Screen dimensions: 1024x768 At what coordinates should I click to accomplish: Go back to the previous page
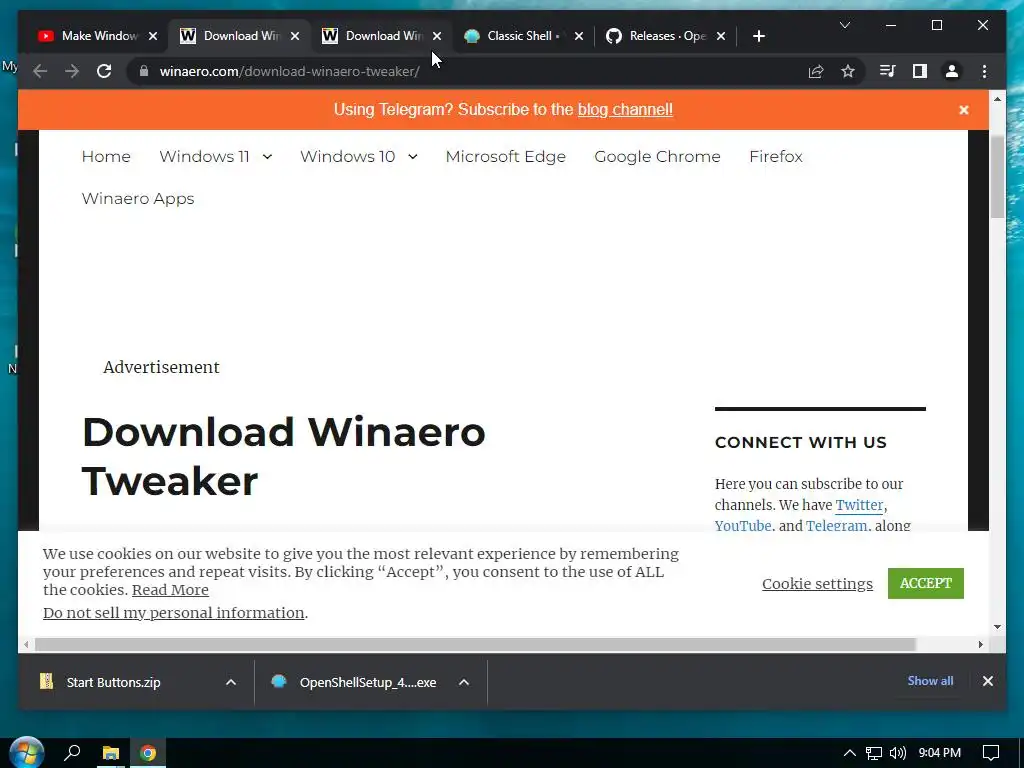point(40,71)
